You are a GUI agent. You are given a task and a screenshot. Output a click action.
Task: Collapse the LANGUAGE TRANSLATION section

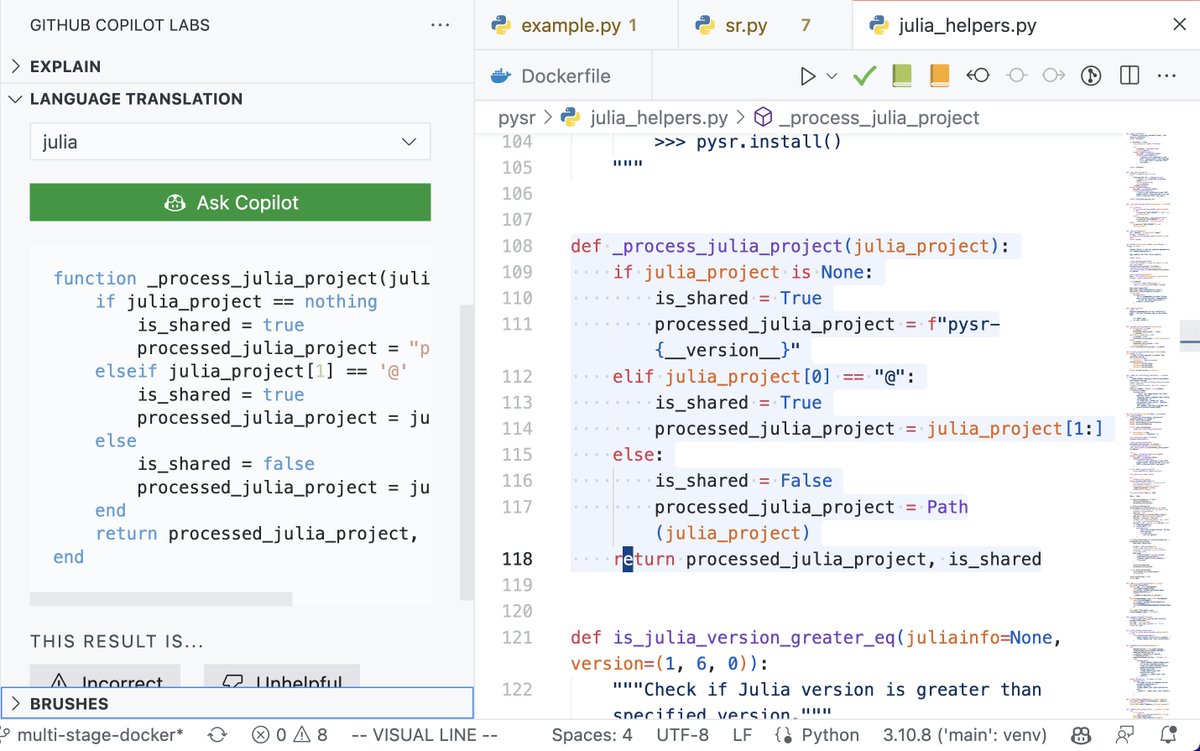coord(237,99)
